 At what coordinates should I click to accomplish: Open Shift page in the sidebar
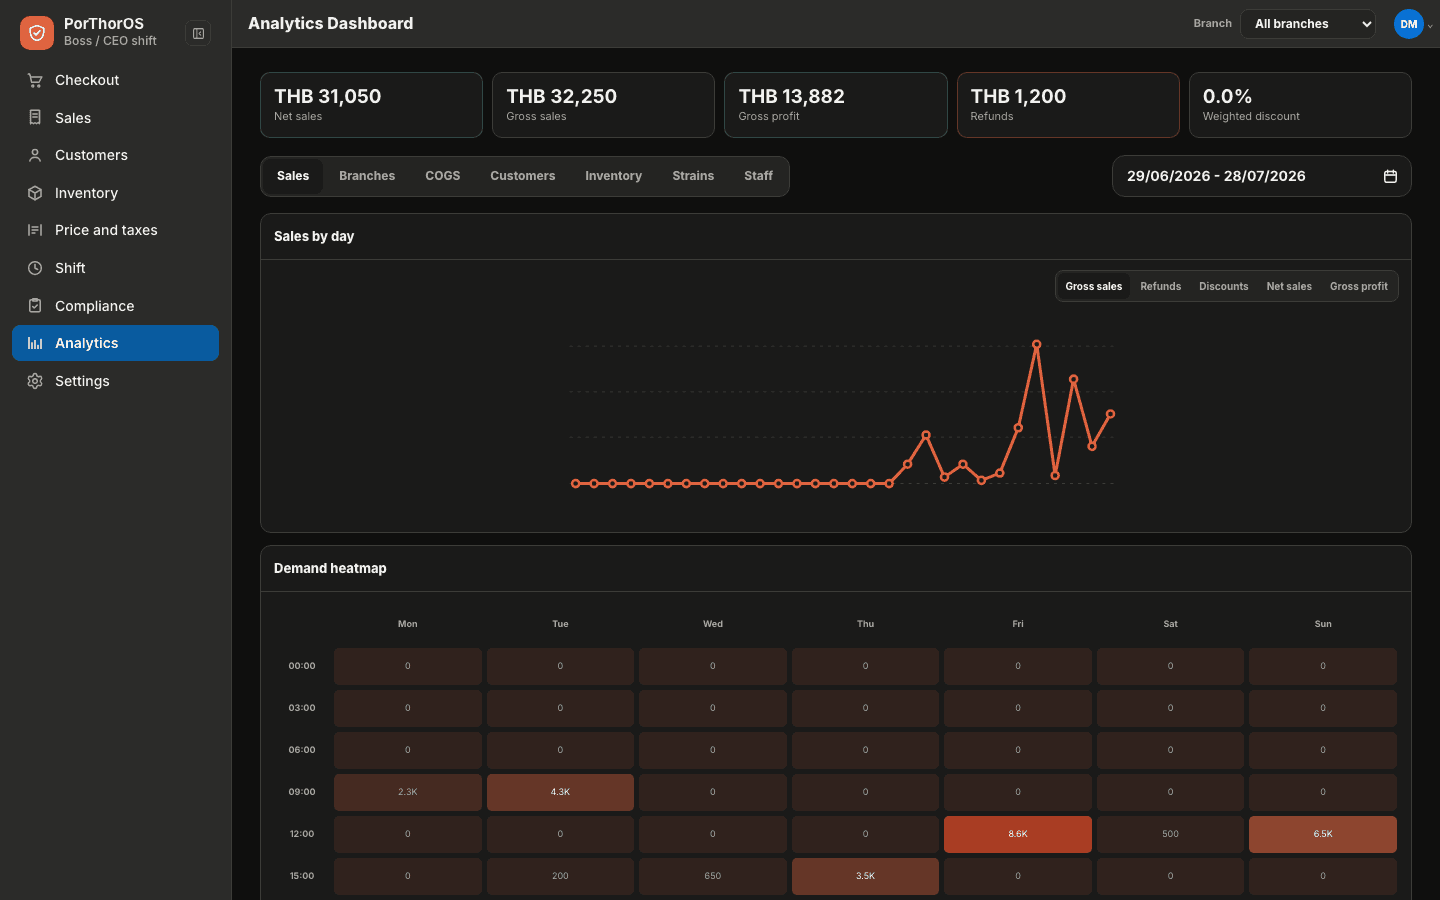tap(115, 268)
